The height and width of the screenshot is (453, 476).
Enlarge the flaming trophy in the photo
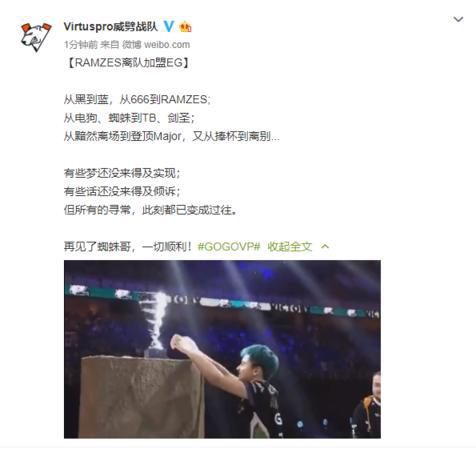tap(154, 324)
